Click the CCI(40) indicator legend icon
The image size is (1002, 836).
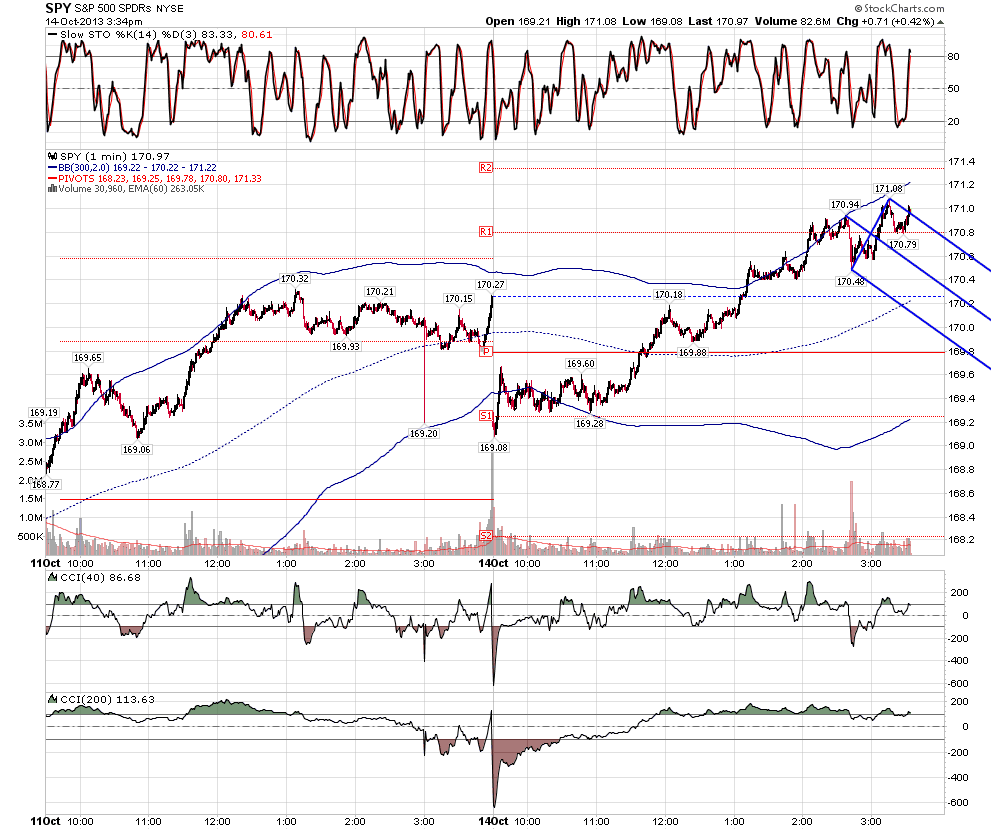(x=54, y=577)
